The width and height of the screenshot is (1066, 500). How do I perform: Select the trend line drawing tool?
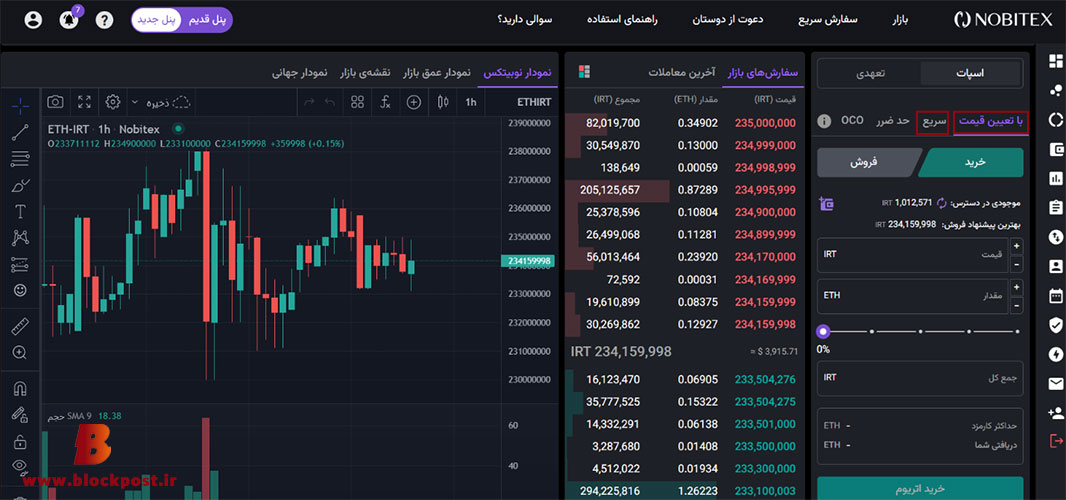pyautogui.click(x=20, y=132)
